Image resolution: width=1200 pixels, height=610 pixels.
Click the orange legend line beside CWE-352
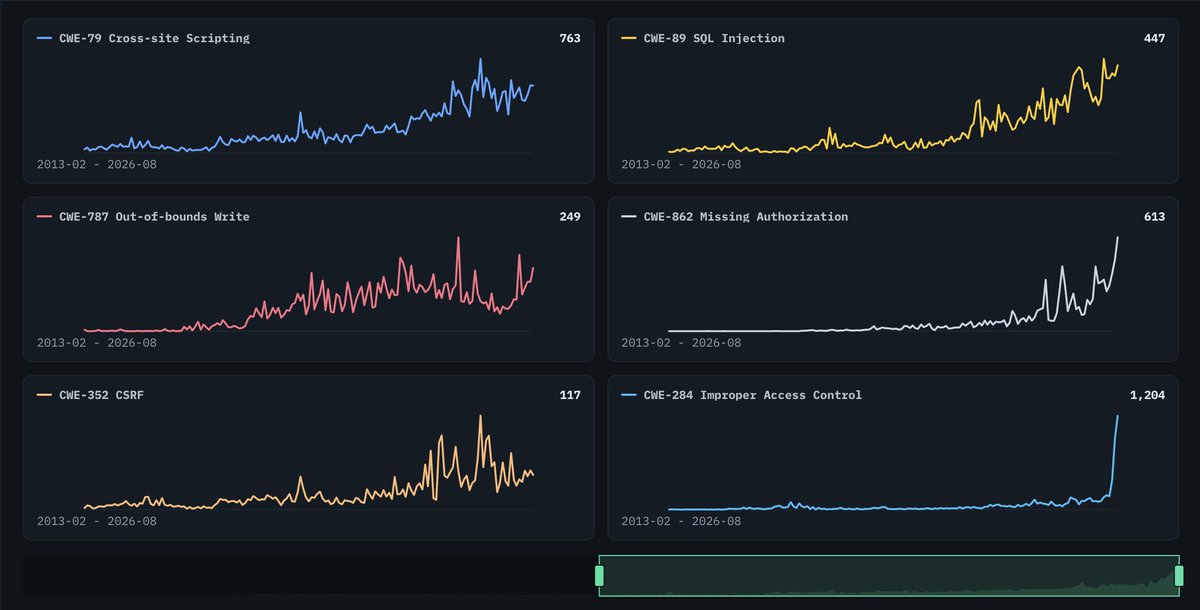tap(44, 395)
